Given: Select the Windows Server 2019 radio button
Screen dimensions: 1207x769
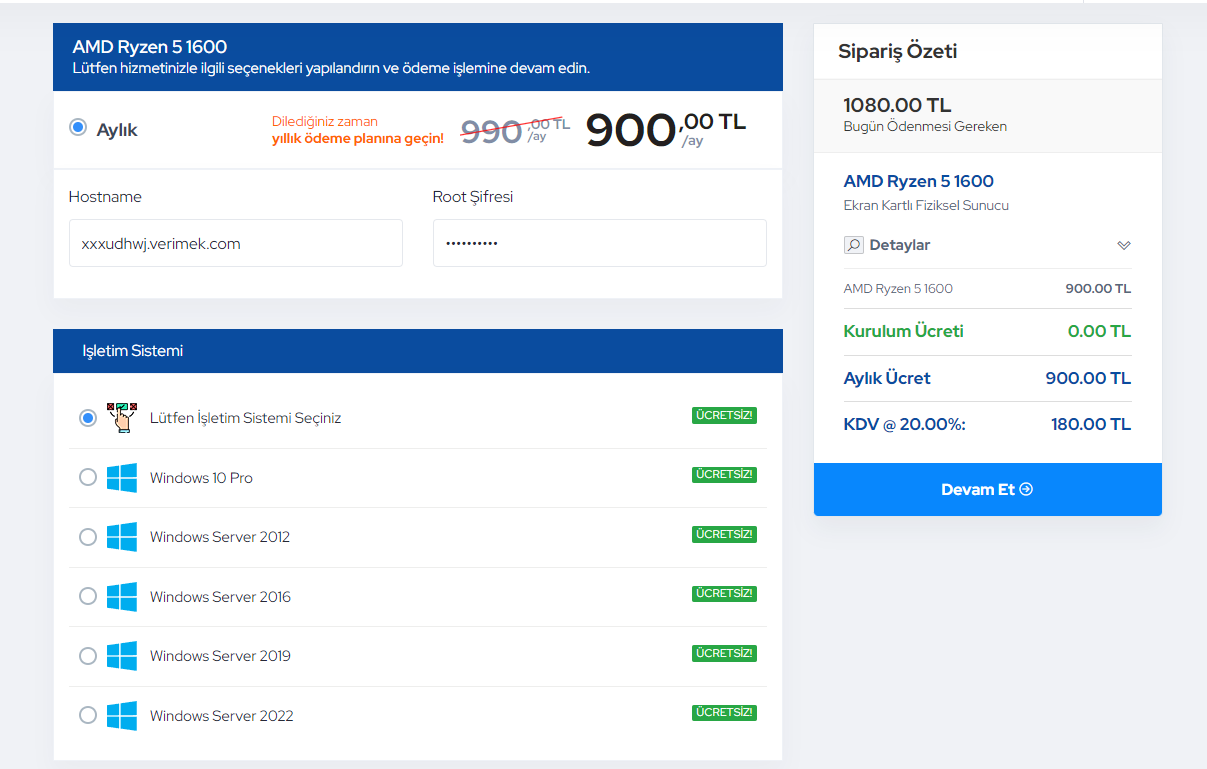Looking at the screenshot, I should tap(88, 656).
